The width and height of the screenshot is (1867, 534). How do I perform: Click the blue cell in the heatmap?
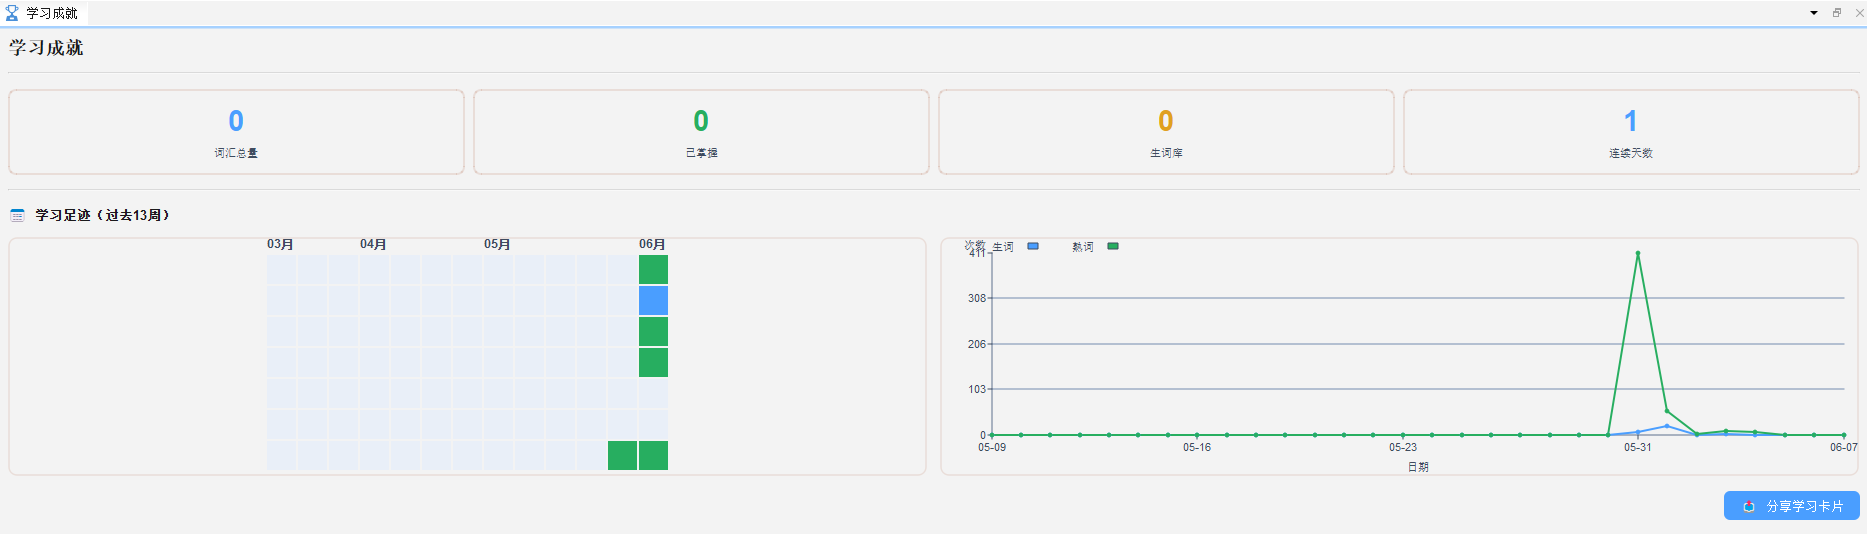[x=653, y=300]
